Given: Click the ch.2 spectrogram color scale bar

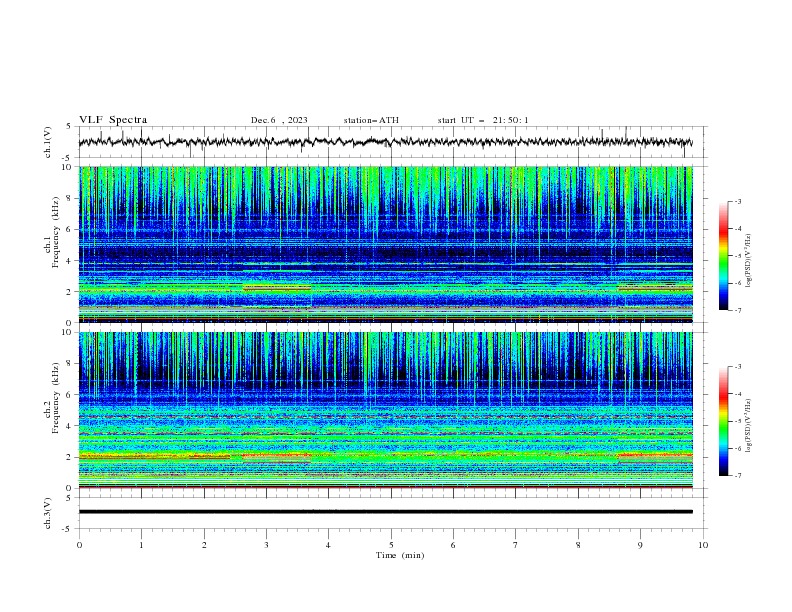Looking at the screenshot, I should 723,421.
